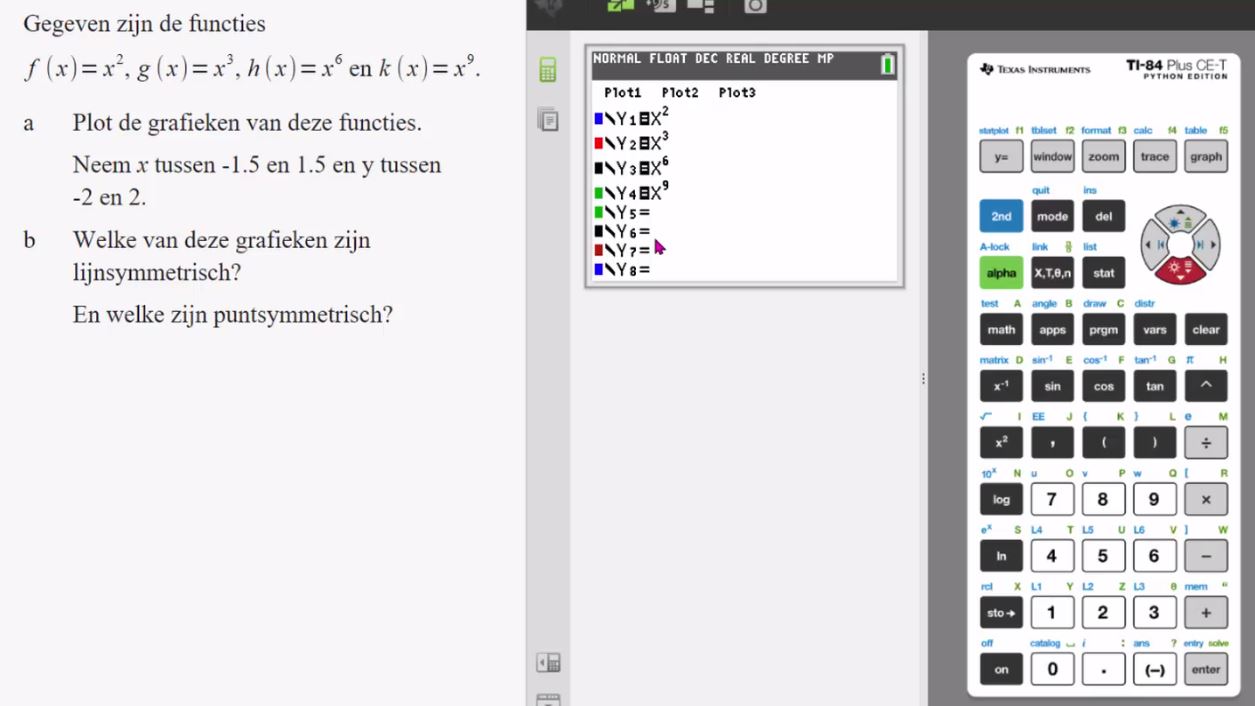Select Plot2 on calculator screen

[680, 93]
